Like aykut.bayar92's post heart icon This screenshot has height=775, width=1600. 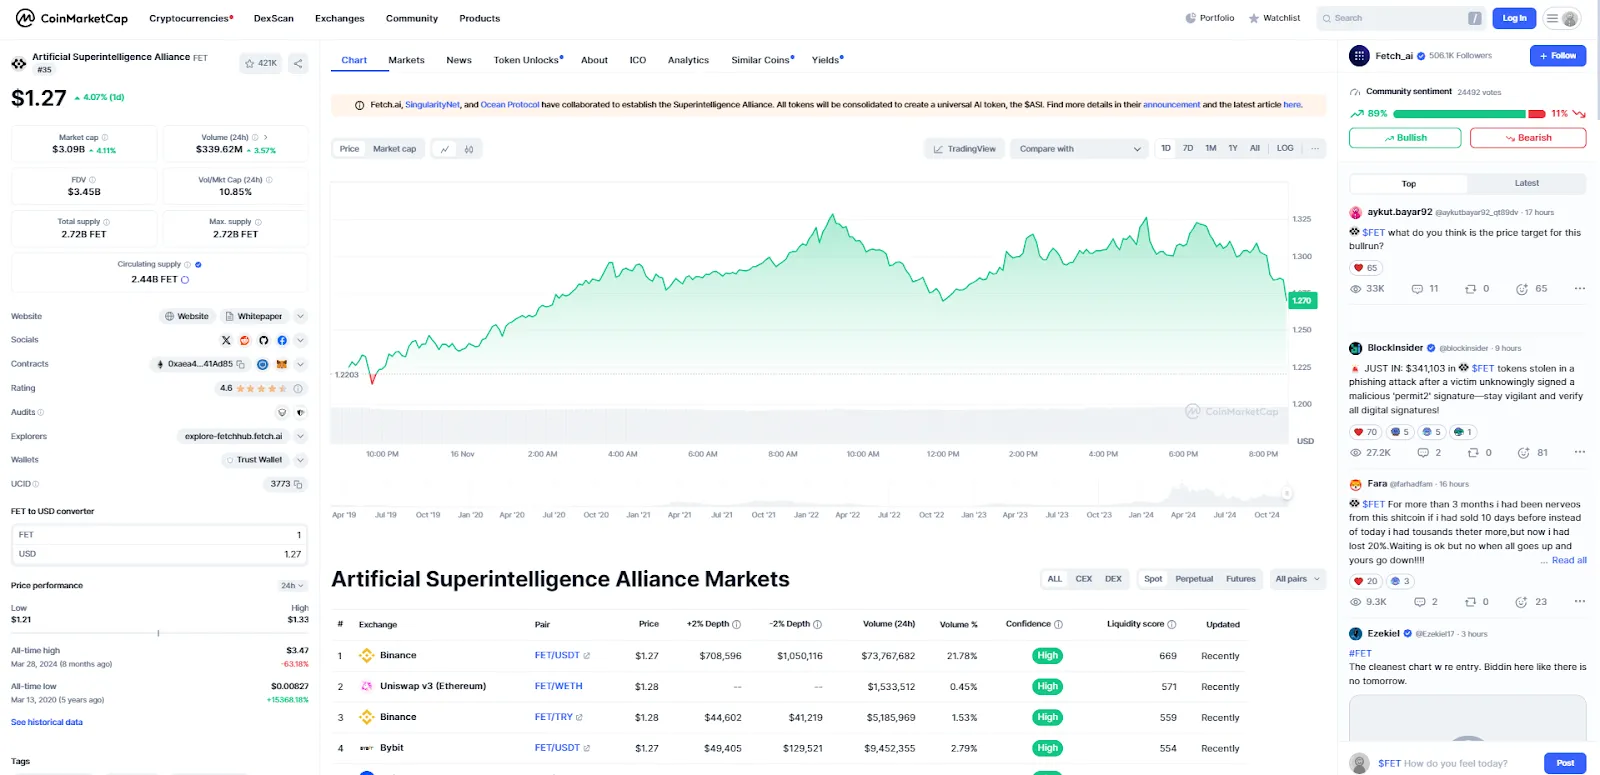(x=1358, y=268)
